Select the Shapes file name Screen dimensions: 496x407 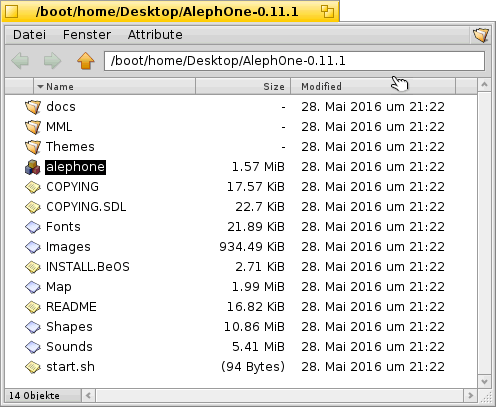[x=69, y=327]
